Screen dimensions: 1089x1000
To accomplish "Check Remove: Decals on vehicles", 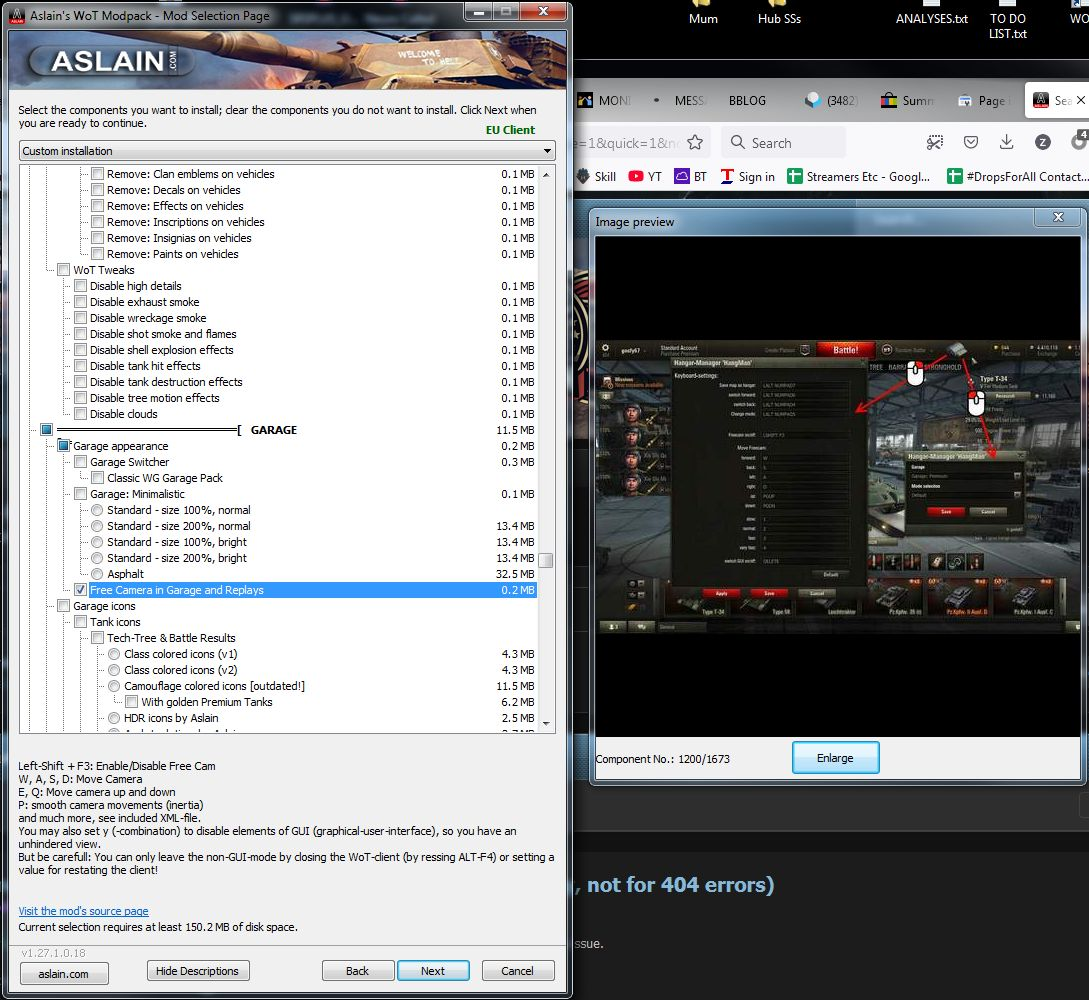I will pos(98,190).
